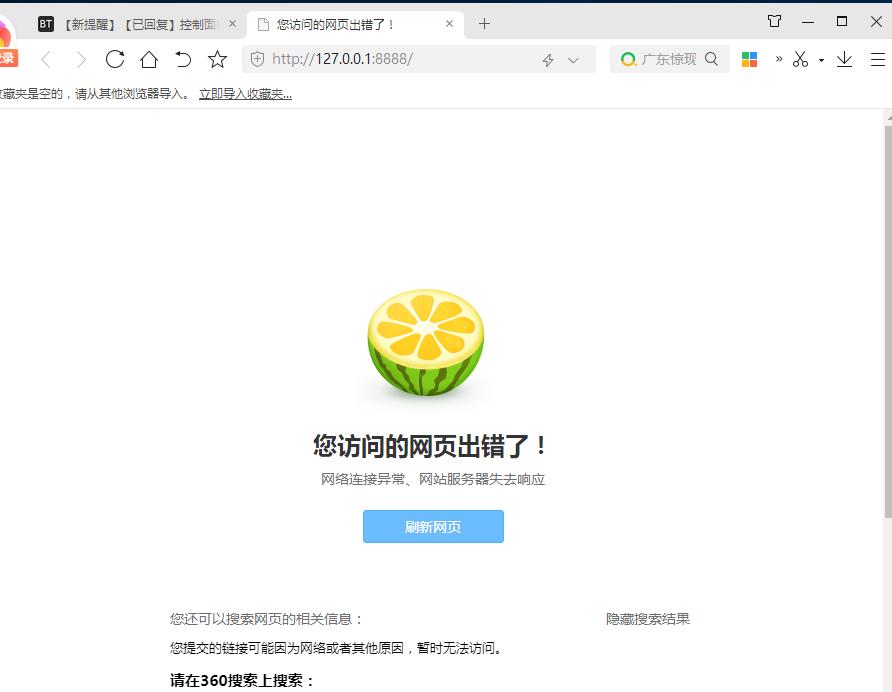The image size is (892, 692).
Task: Click the 网络连接异常、网站服务器失去响应 text
Action: coord(433,479)
